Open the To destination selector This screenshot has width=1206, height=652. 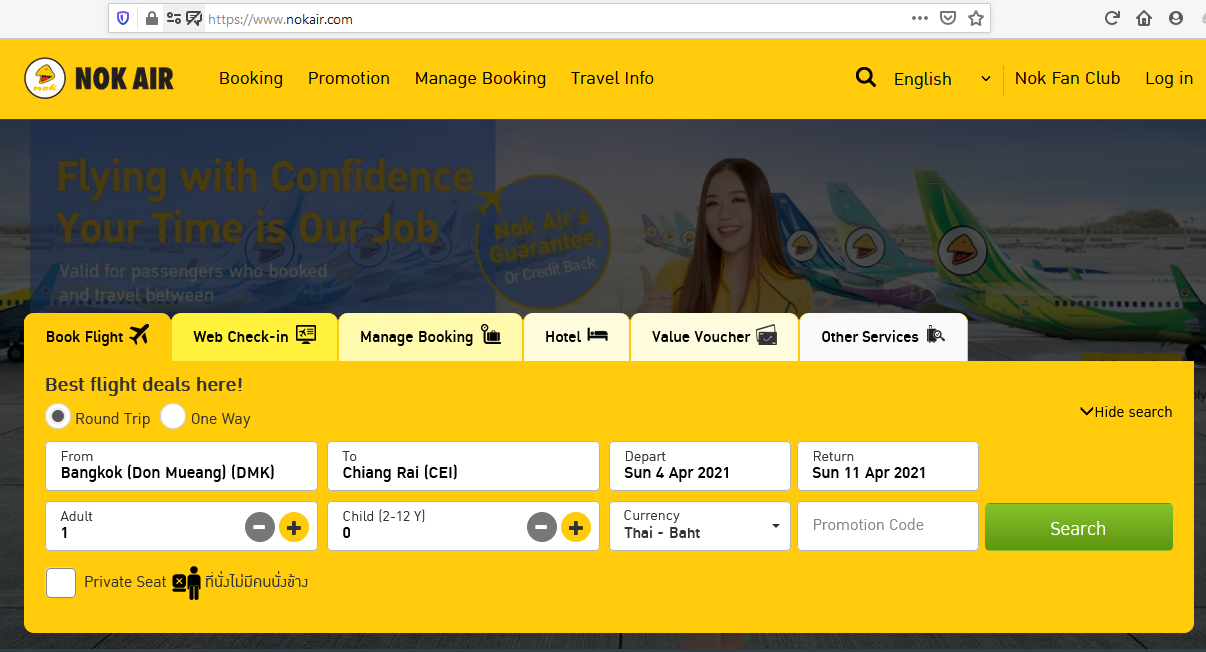[x=463, y=466]
